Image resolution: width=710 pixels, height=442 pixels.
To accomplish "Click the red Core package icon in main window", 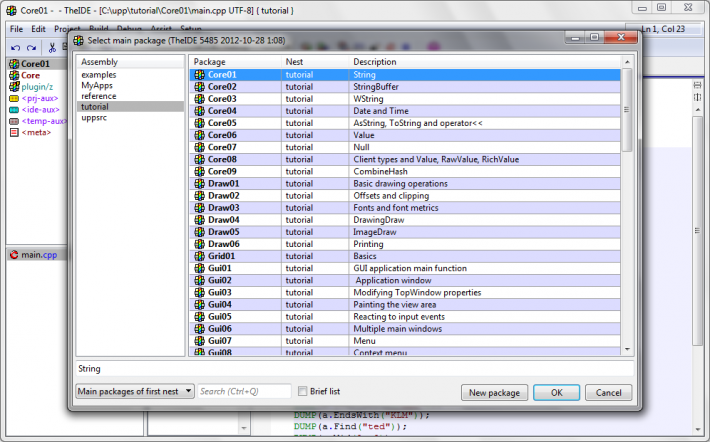I will [x=14, y=75].
